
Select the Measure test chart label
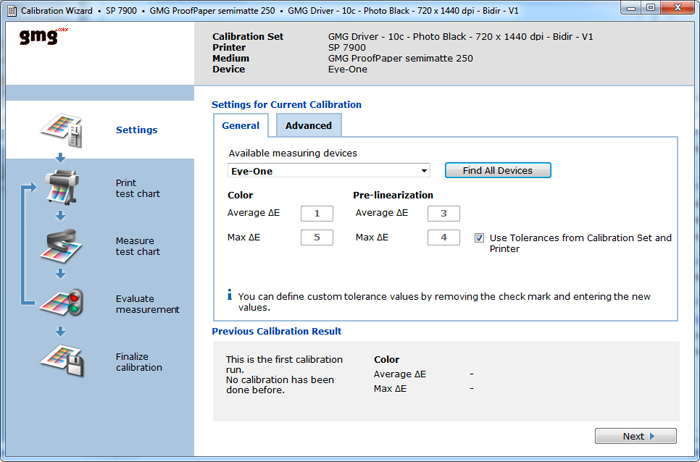[x=138, y=246]
